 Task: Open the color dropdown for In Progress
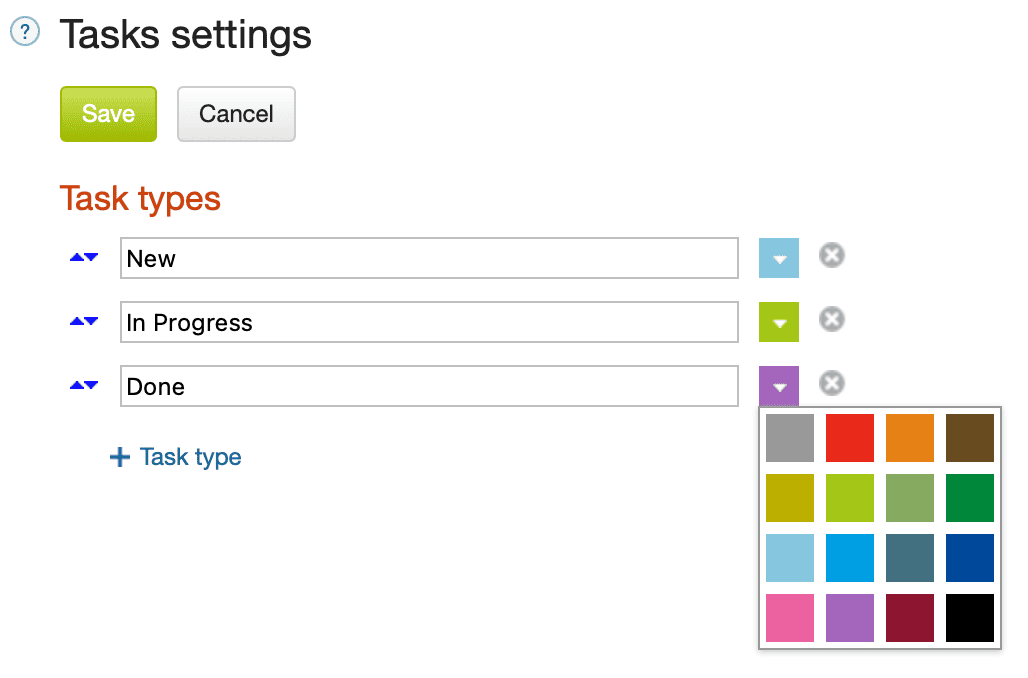tap(779, 321)
